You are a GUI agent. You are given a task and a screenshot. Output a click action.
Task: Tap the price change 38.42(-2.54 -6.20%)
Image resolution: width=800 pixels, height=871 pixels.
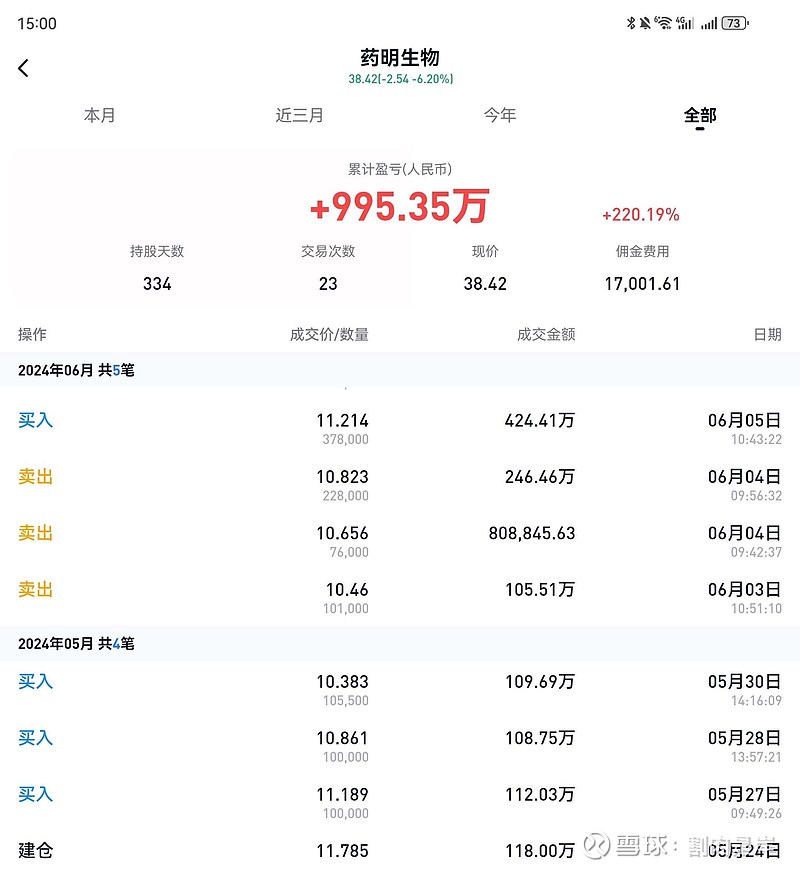coord(401,79)
